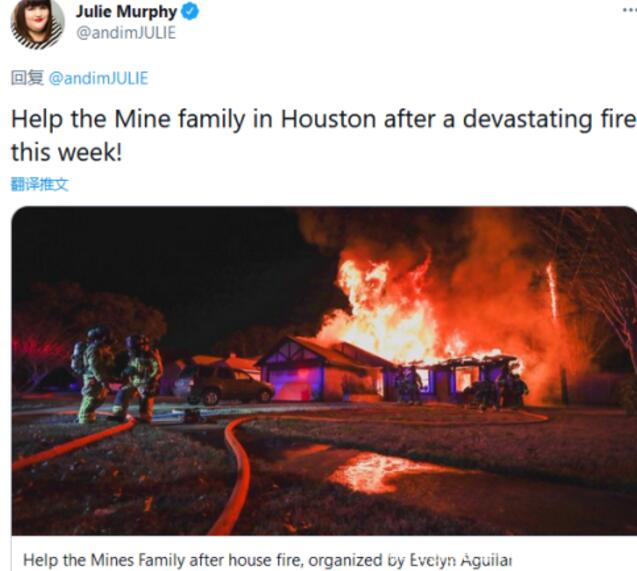Click the caption "Help the Mines Family after house fire"
The height and width of the screenshot is (571, 637).
163,560
